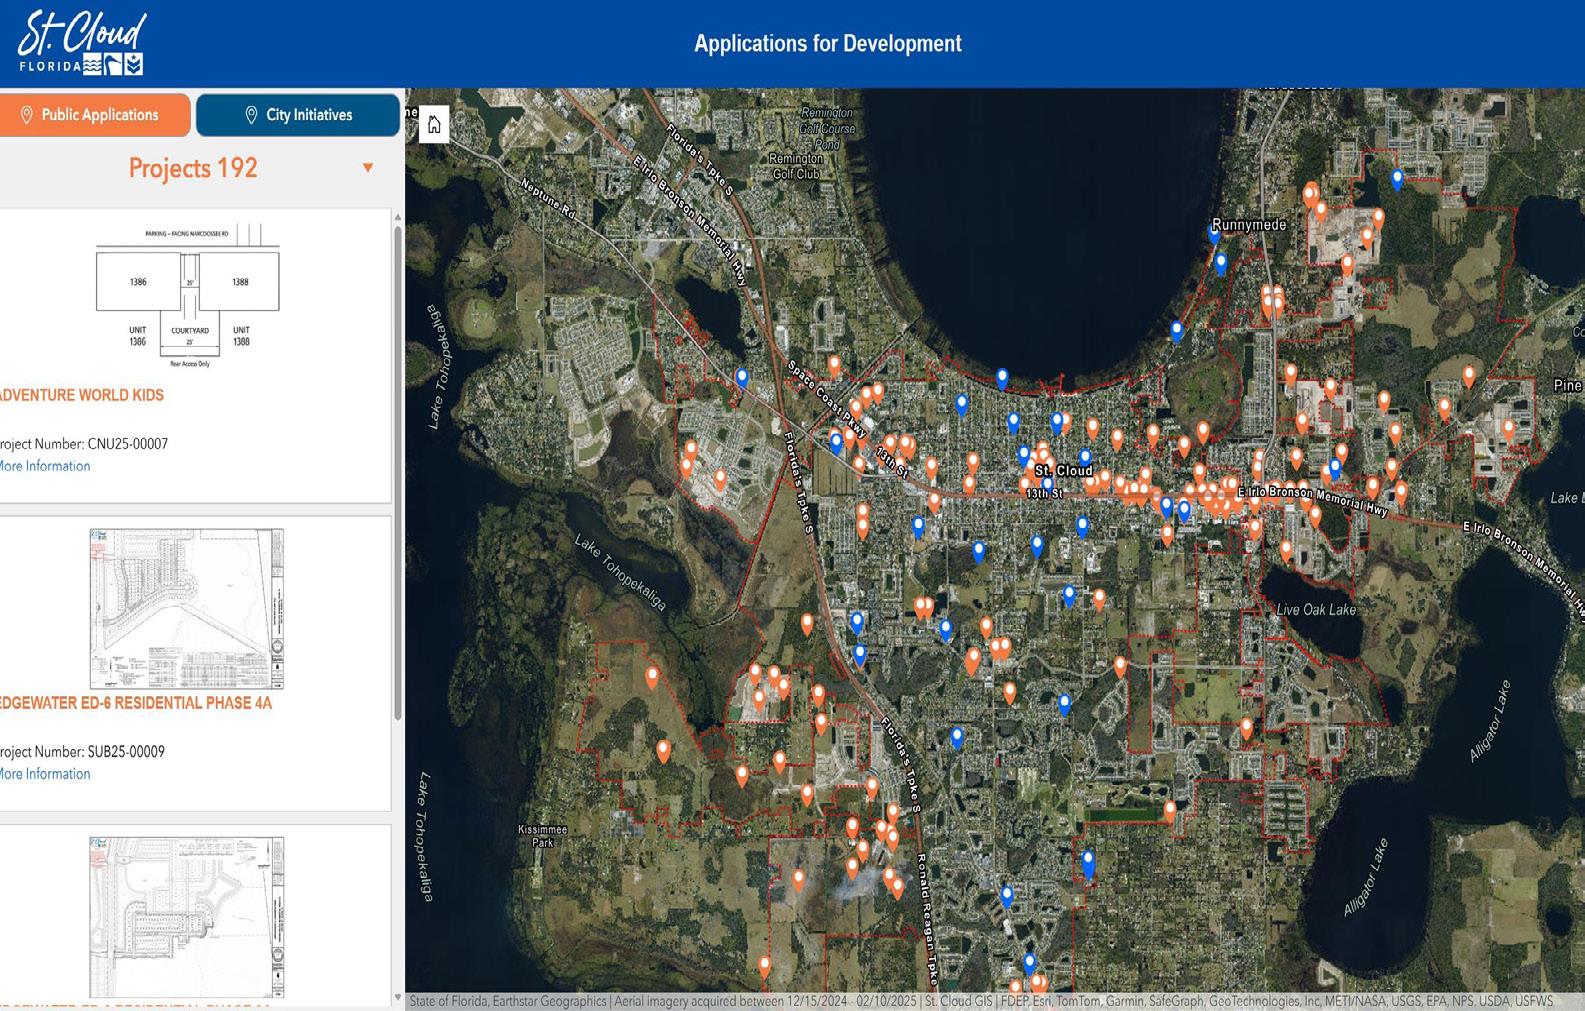
Task: Click the pin icon in City Initiatives
Action: pos(251,115)
